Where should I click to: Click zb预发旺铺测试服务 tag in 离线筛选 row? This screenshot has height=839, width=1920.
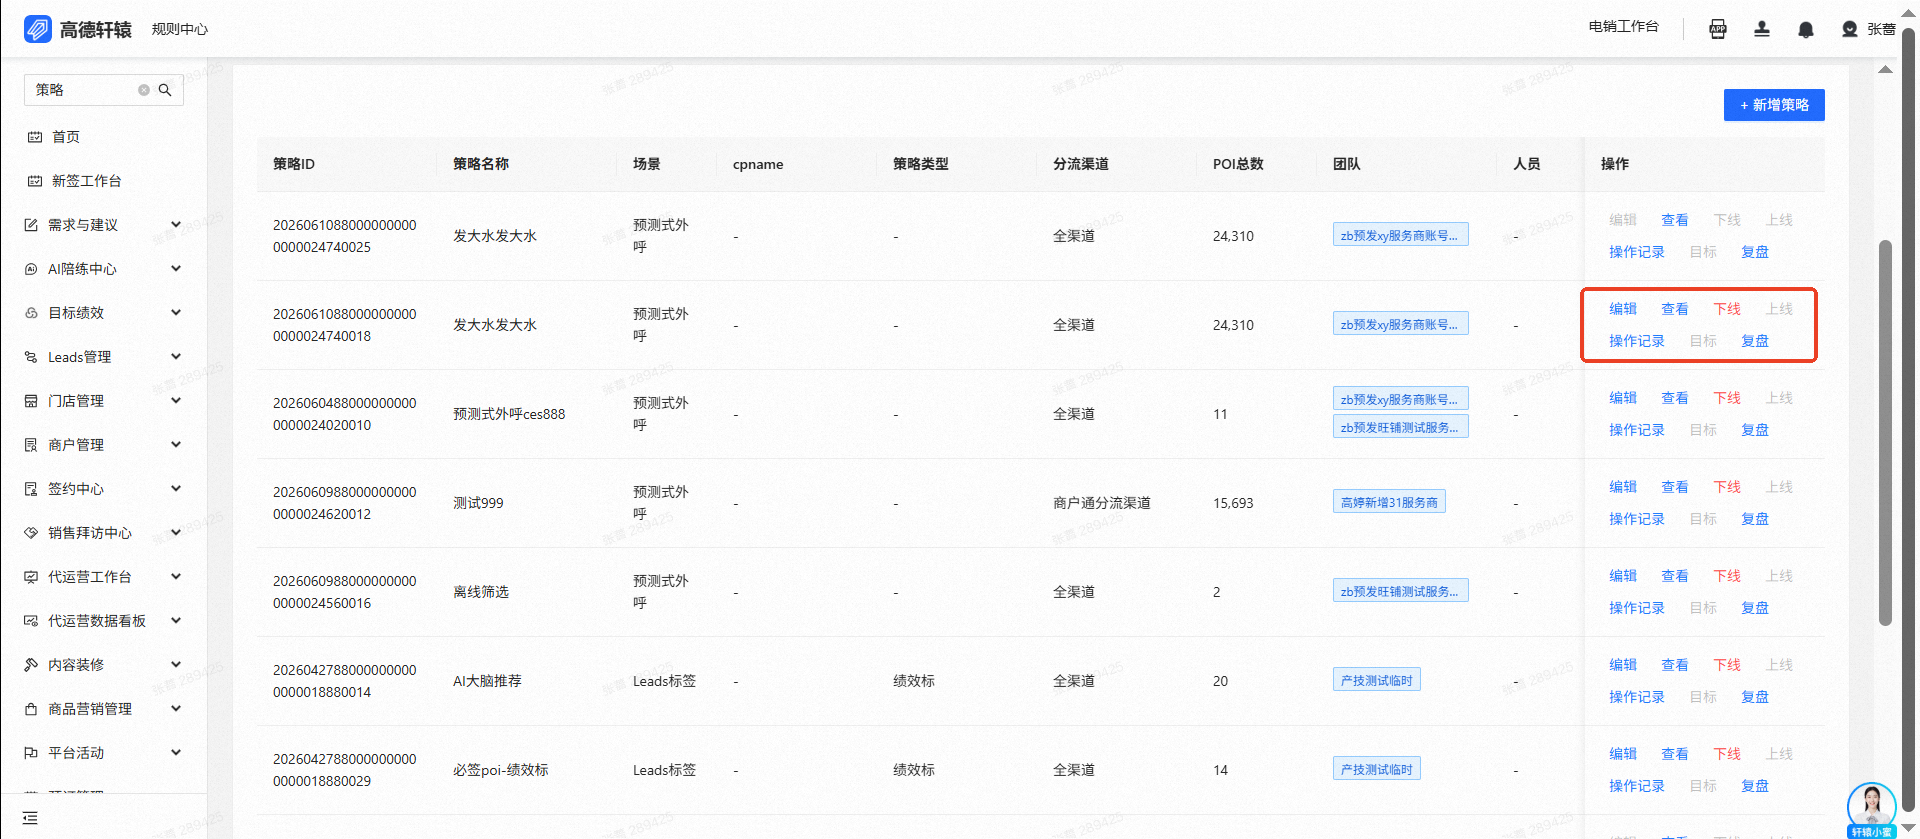pyautogui.click(x=1400, y=591)
